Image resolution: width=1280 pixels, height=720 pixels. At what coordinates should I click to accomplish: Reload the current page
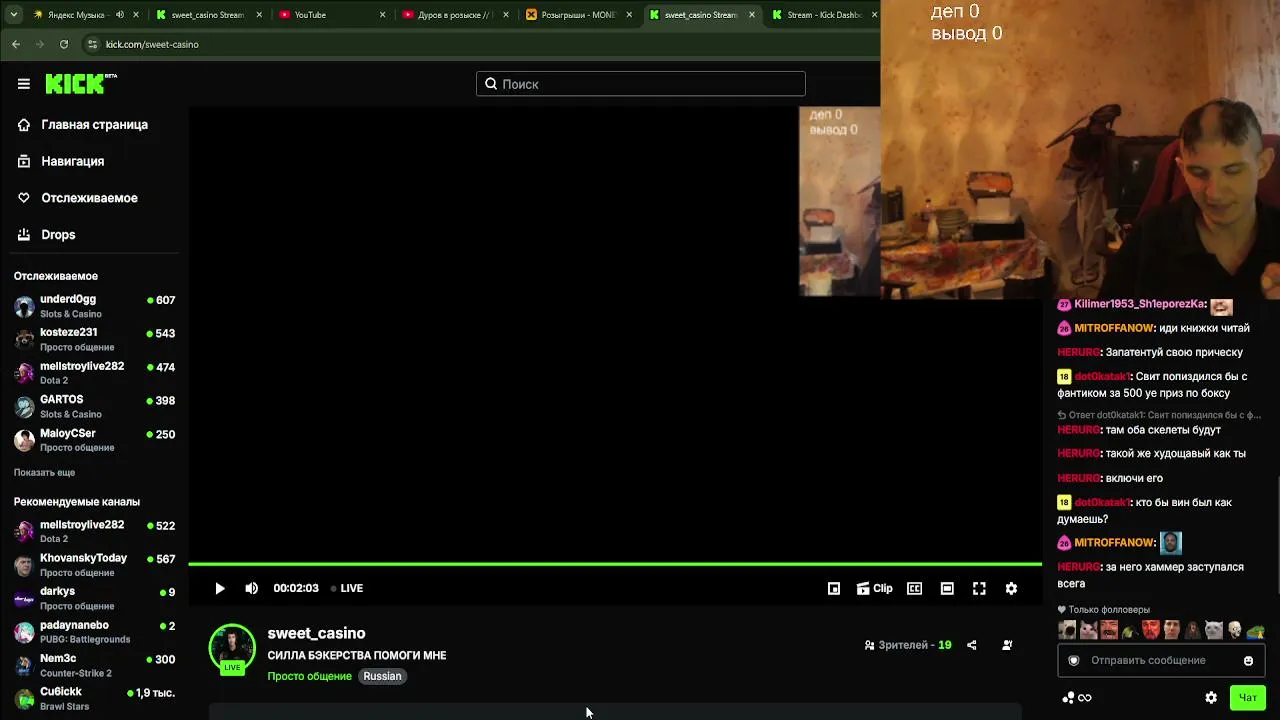point(64,44)
